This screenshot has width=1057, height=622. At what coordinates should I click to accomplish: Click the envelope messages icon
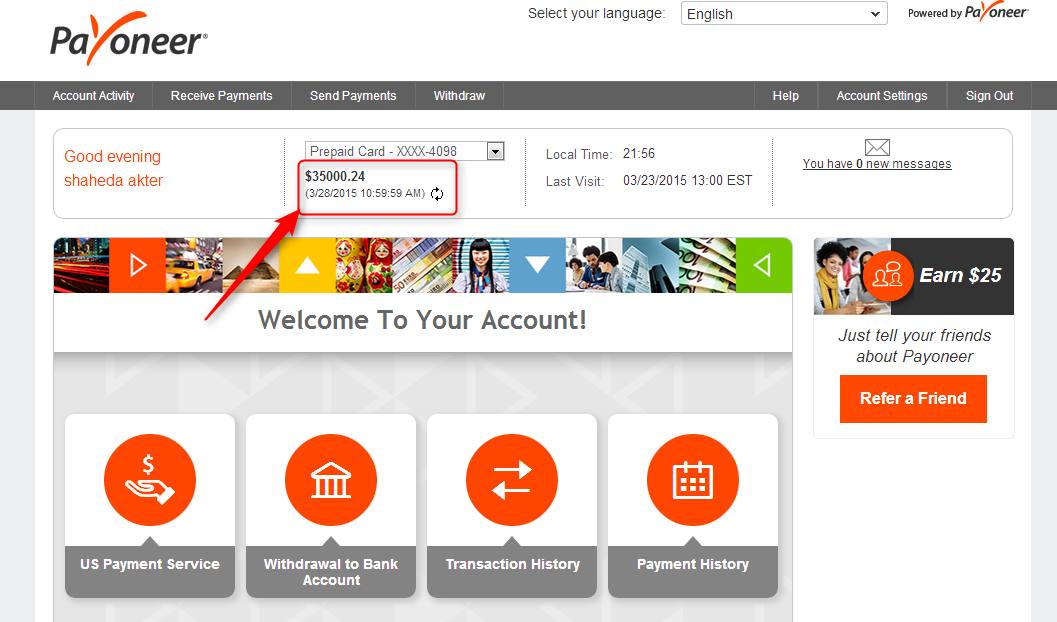click(877, 147)
